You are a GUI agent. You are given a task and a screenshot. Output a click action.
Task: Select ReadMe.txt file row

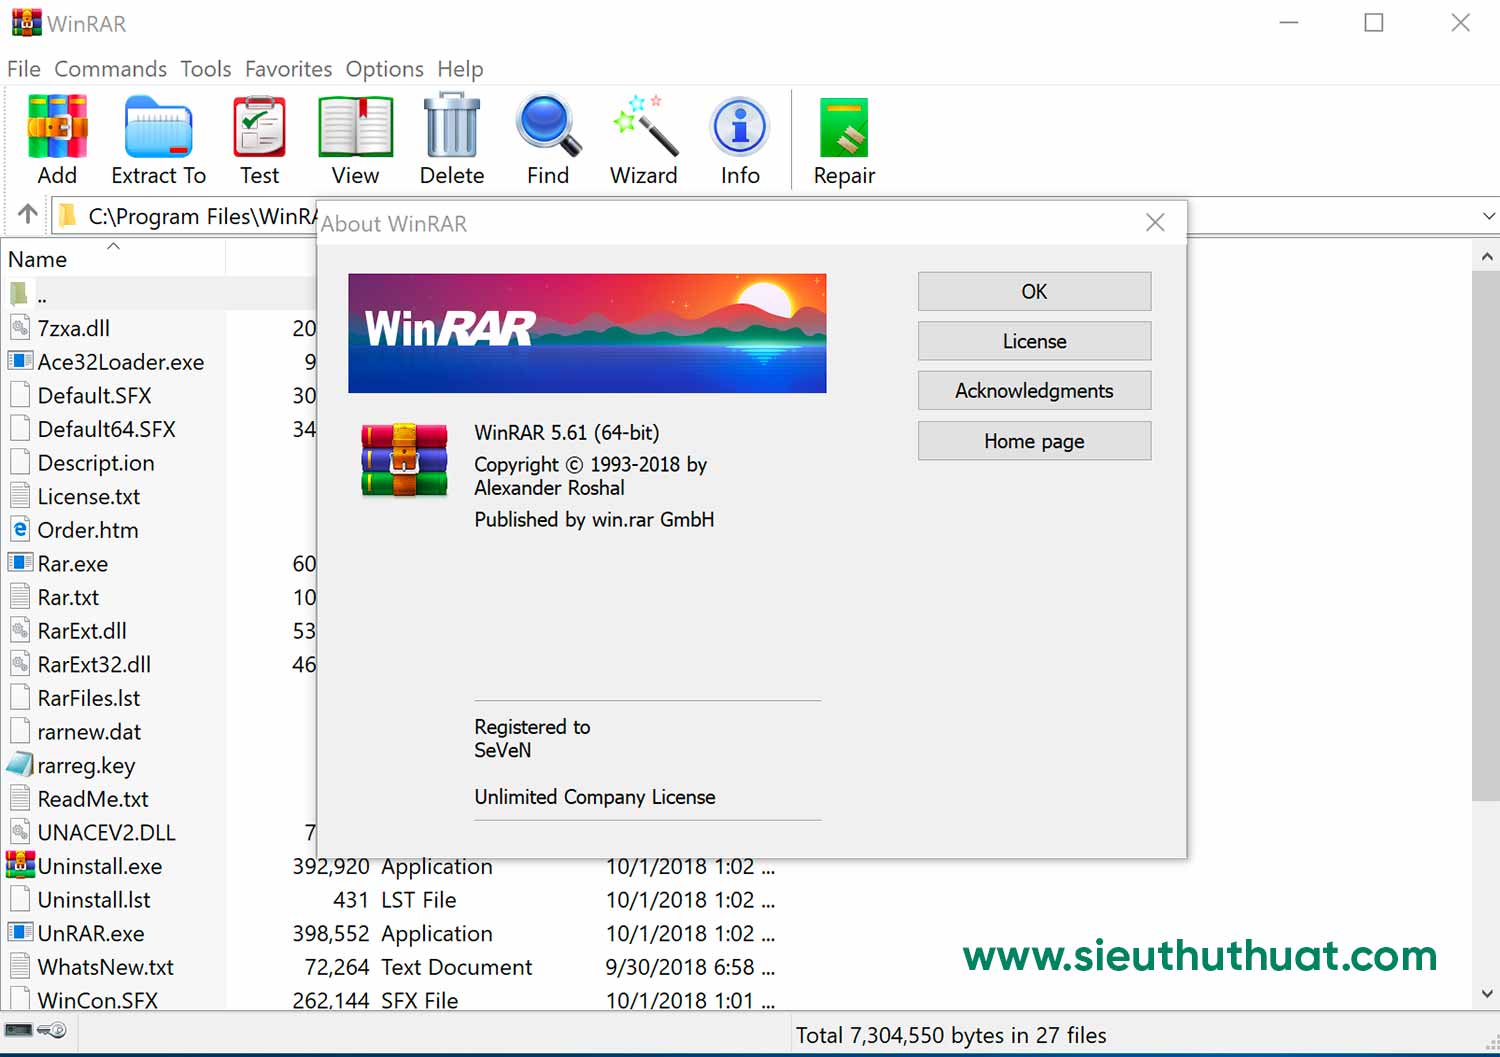coord(93,799)
